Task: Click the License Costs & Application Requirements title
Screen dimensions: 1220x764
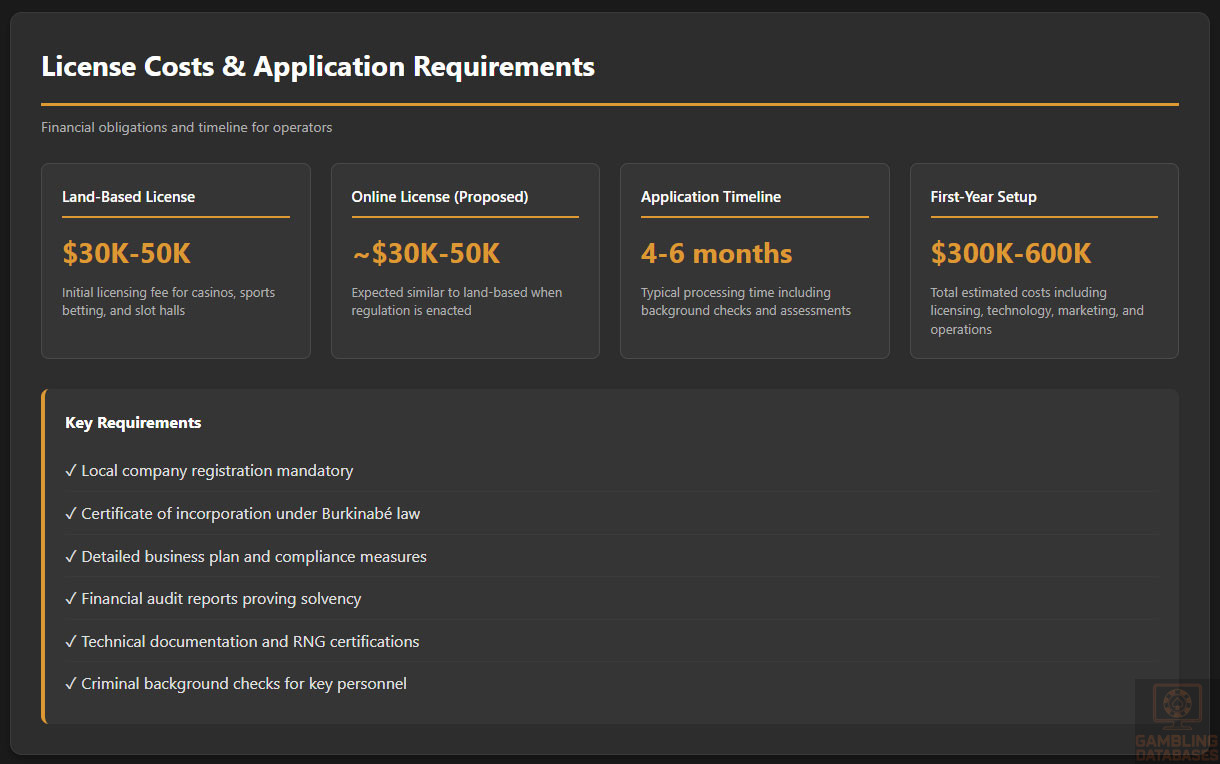Action: 318,67
